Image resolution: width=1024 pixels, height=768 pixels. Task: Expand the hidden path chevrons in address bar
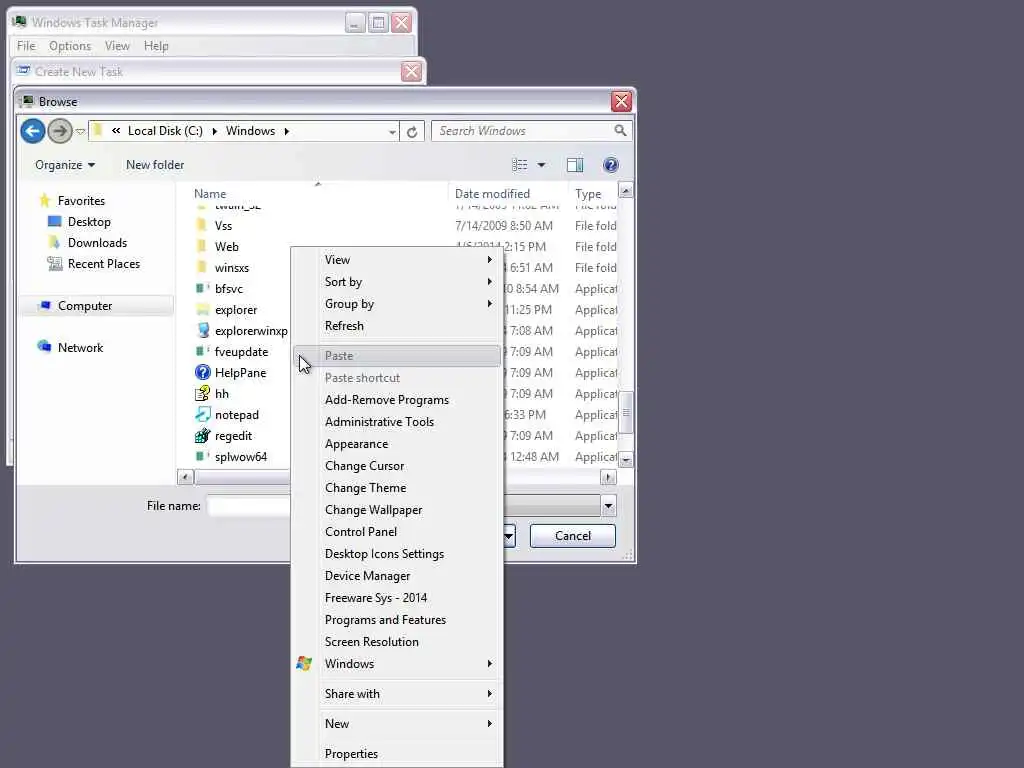tap(116, 131)
